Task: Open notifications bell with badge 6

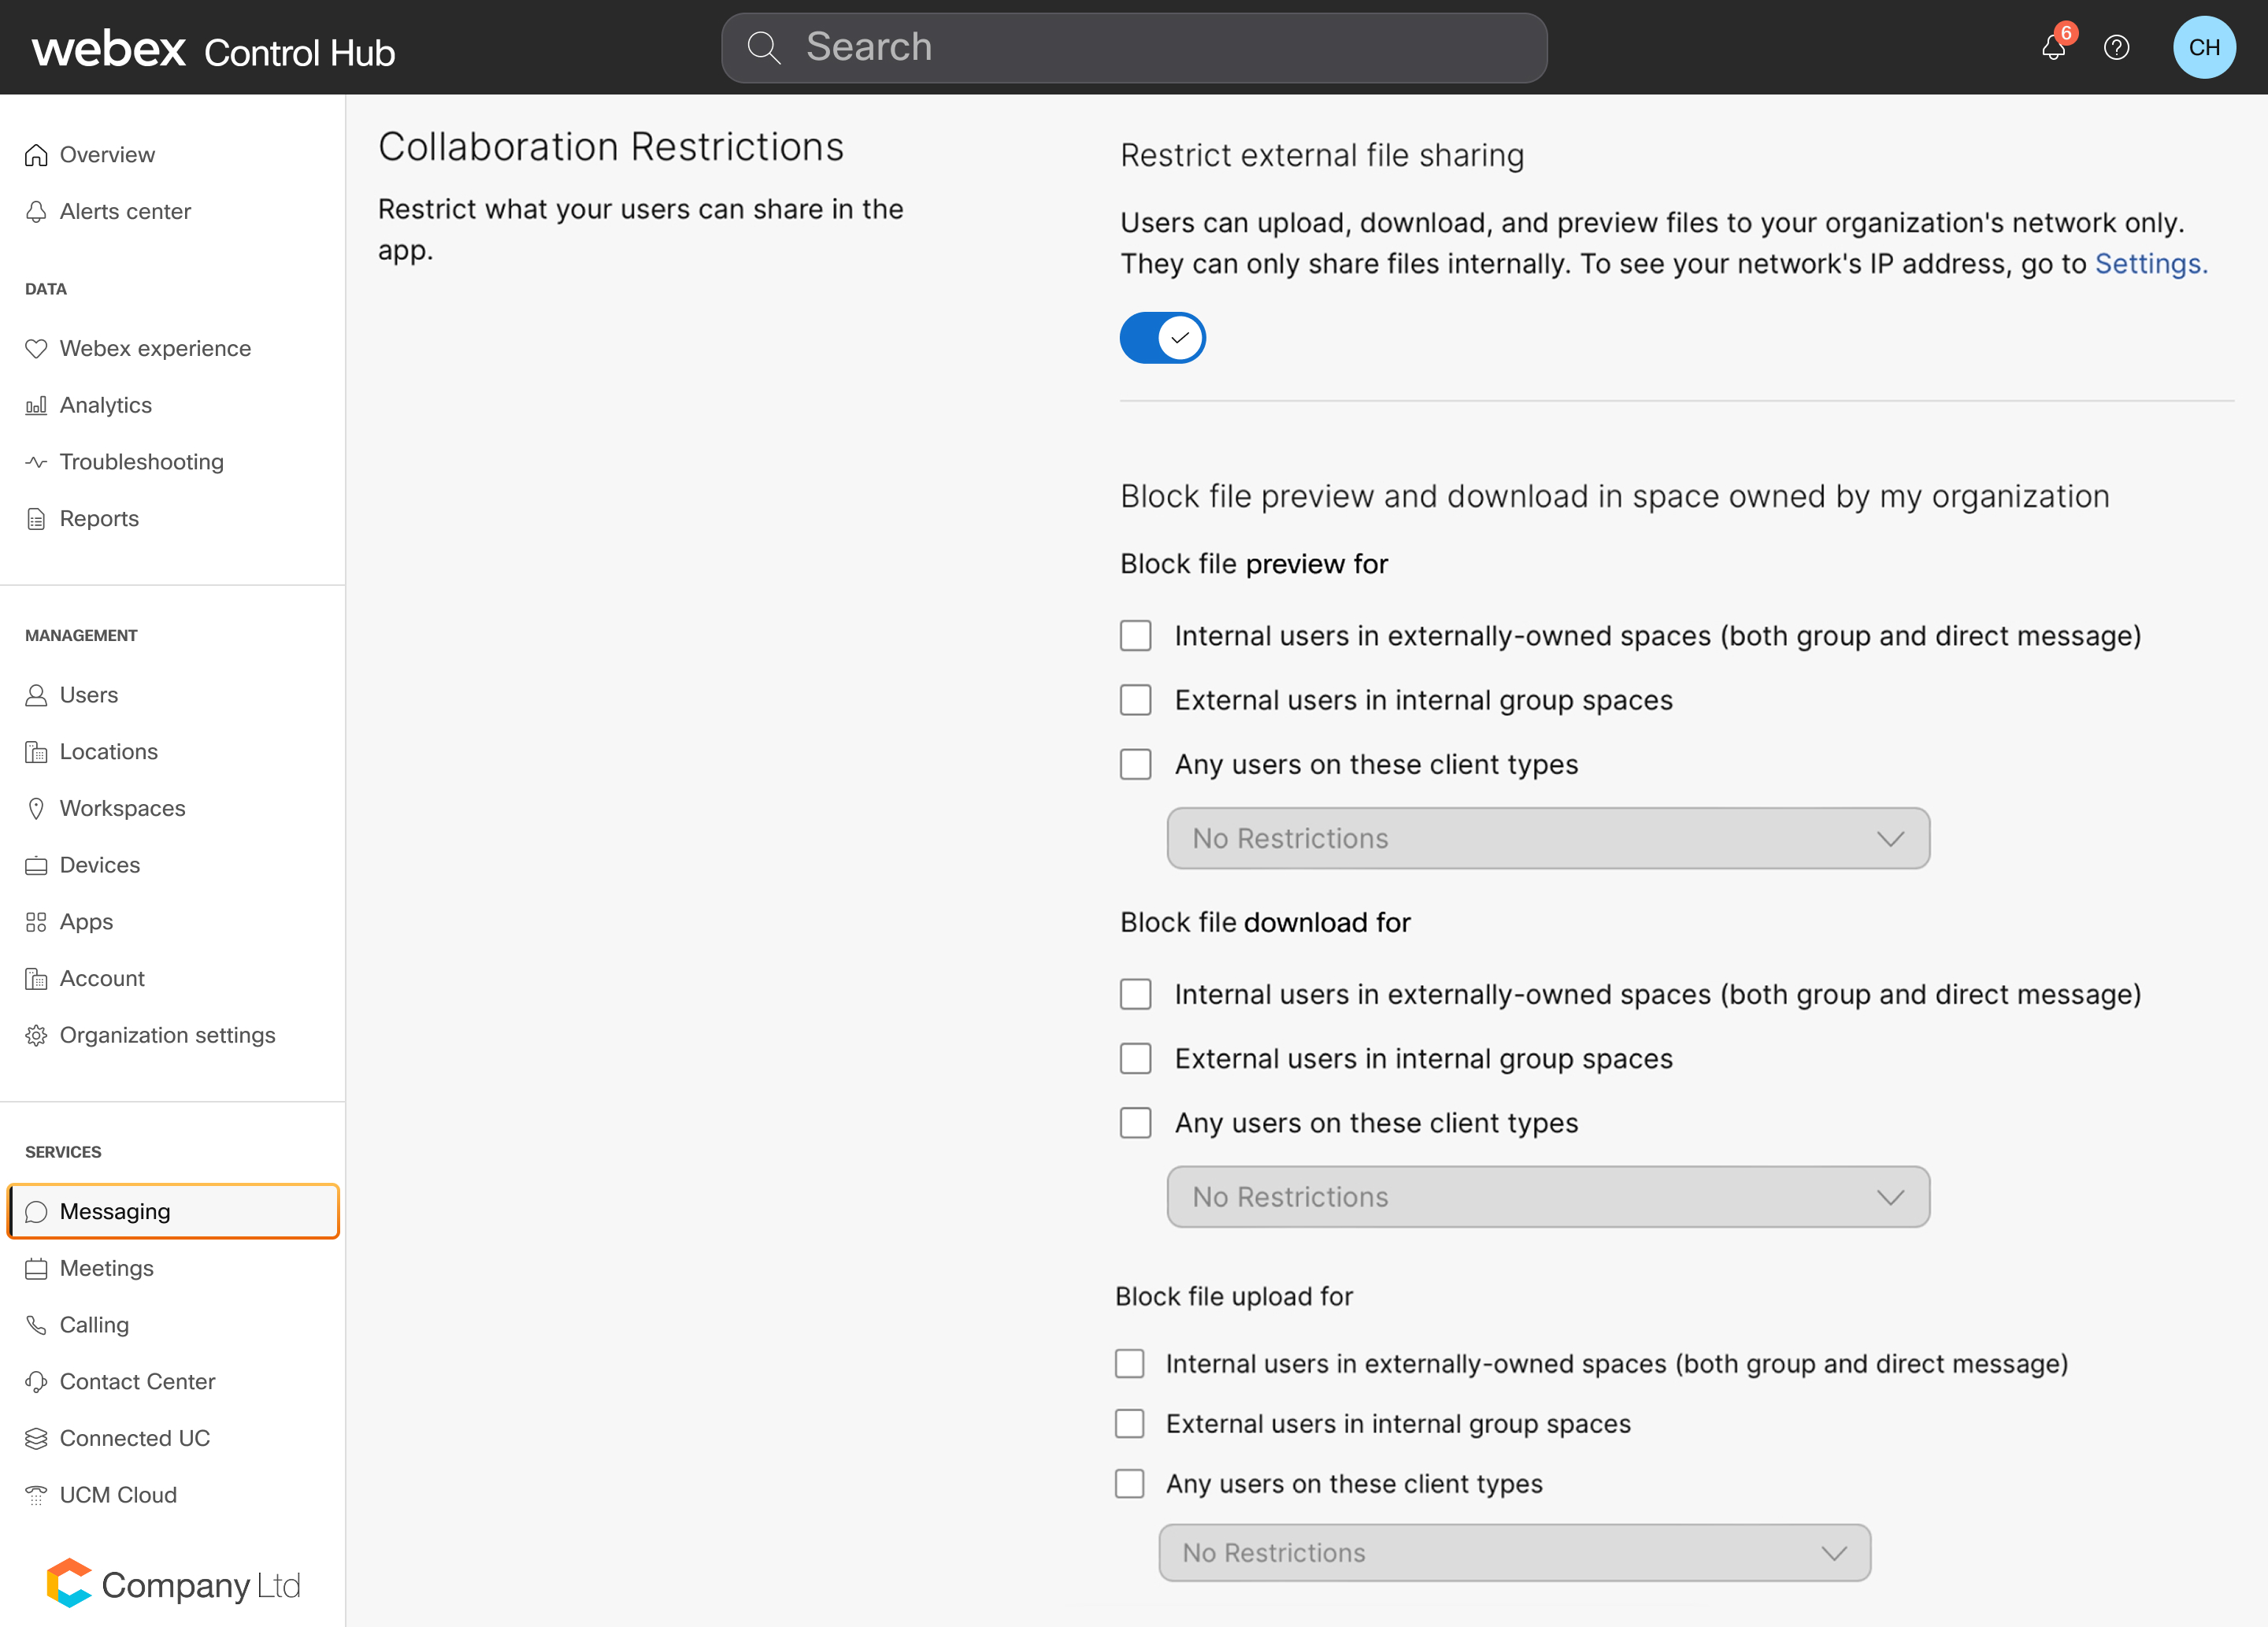Action: 2055,46
